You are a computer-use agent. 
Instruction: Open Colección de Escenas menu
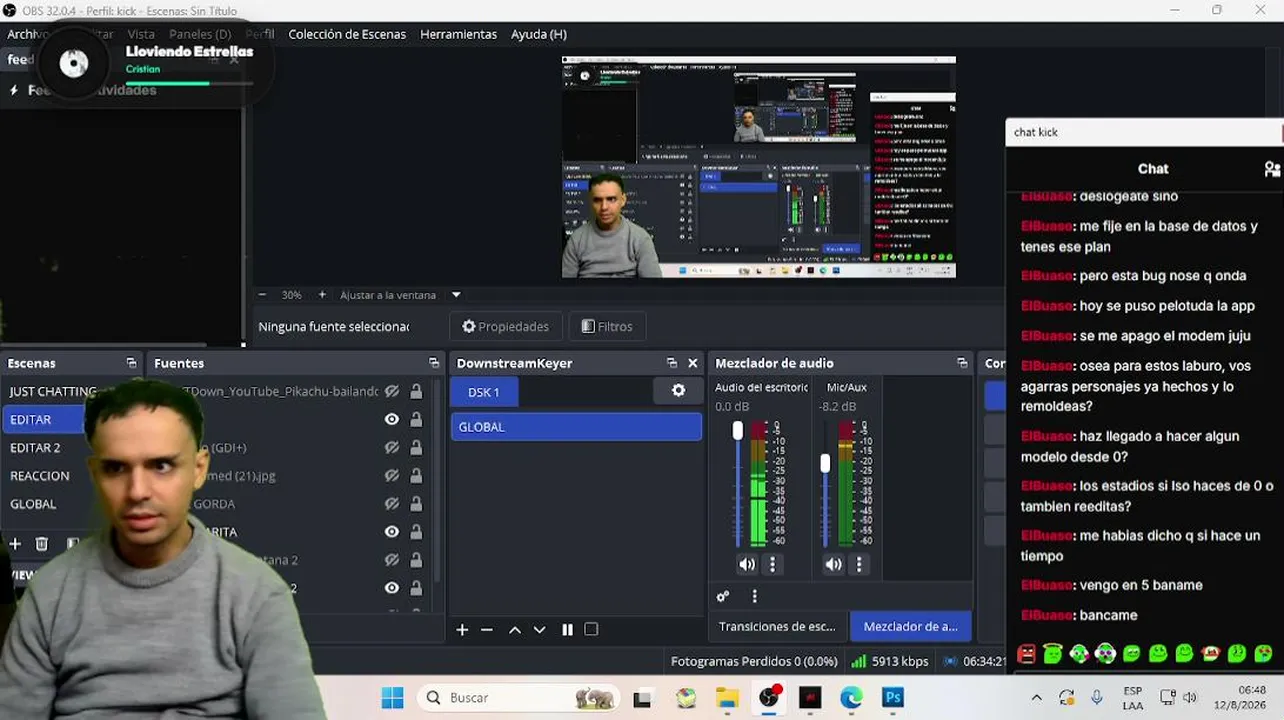pyautogui.click(x=347, y=34)
